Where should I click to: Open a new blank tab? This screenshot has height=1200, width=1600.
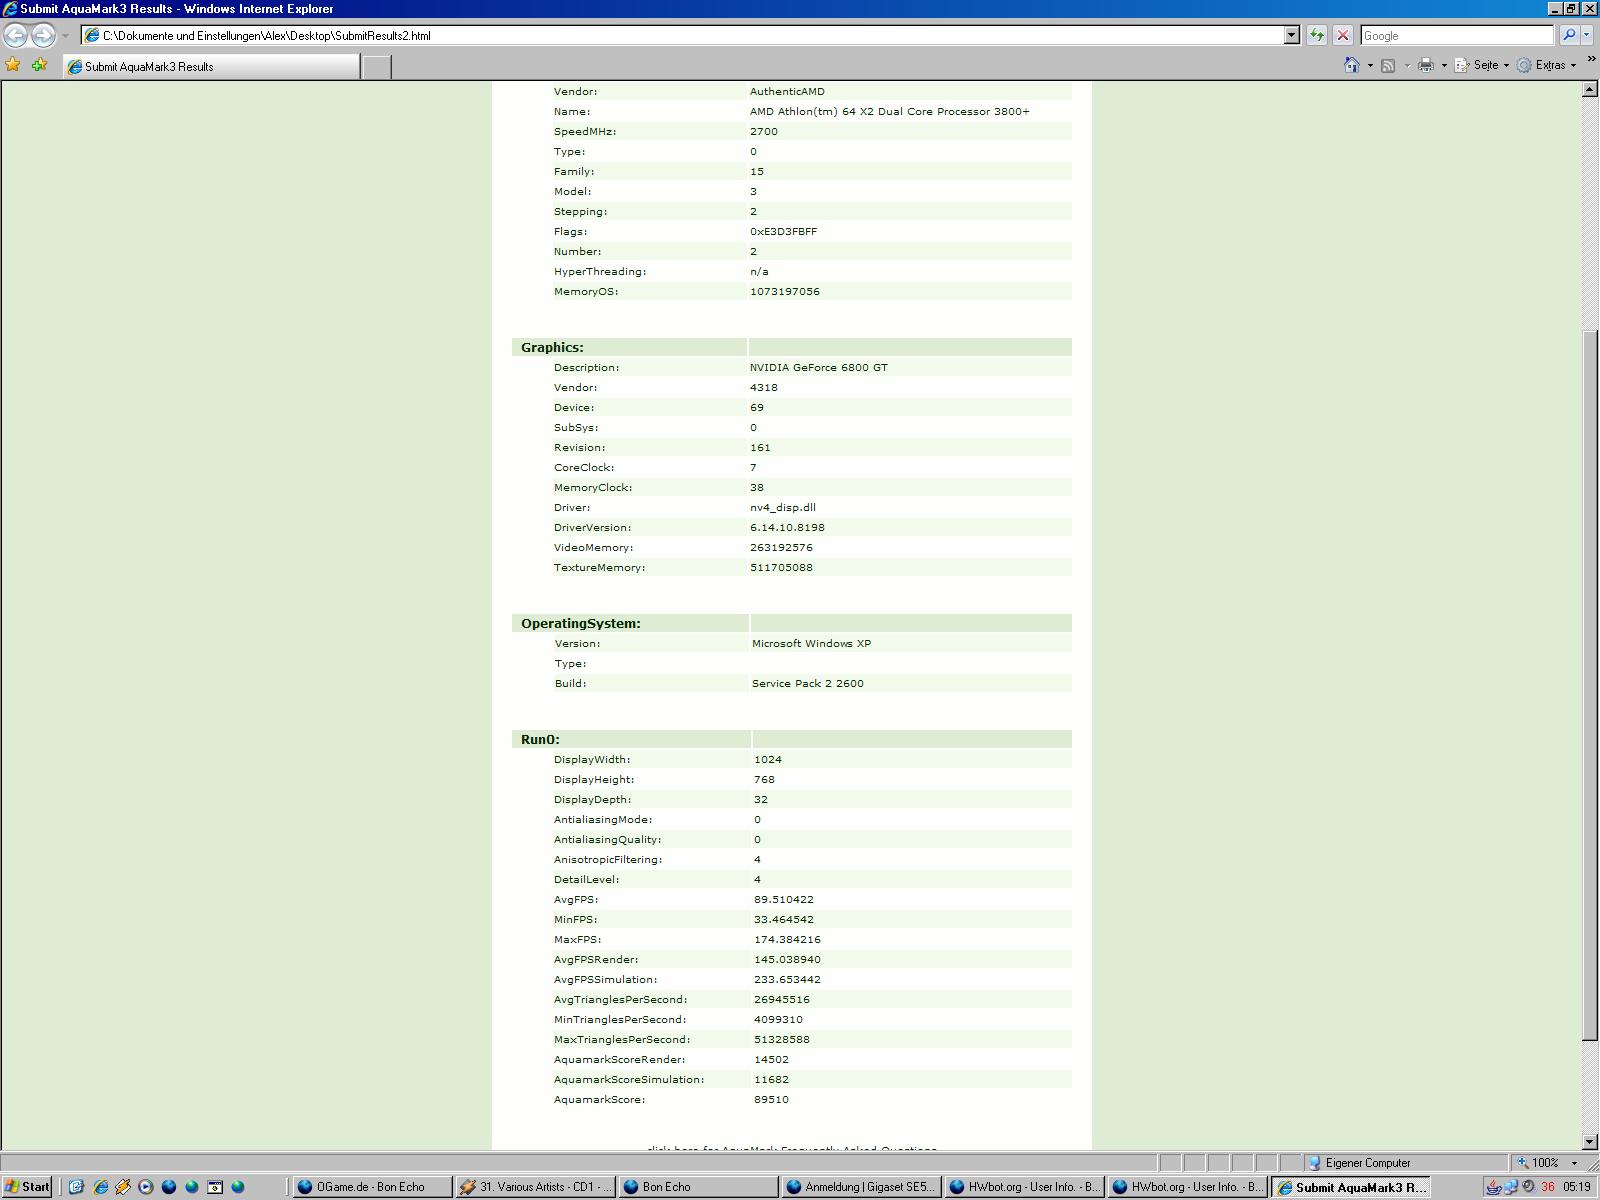click(376, 66)
